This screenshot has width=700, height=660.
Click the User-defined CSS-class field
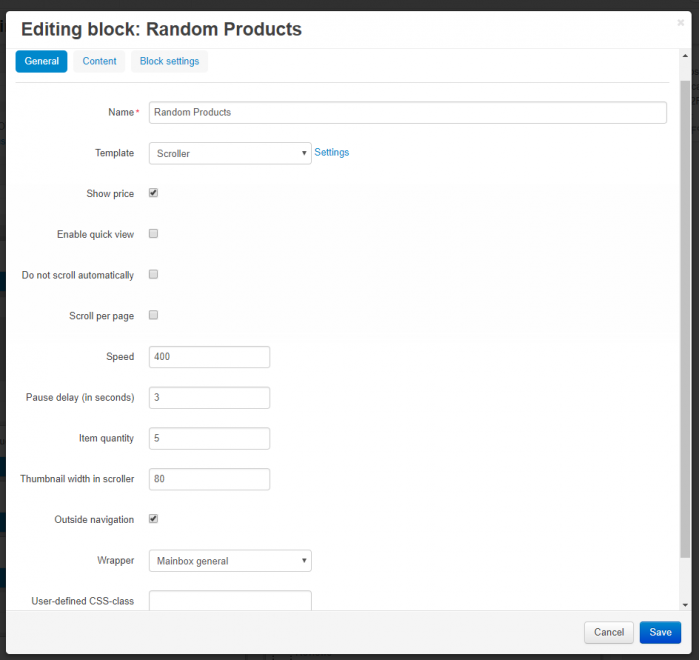coord(230,601)
